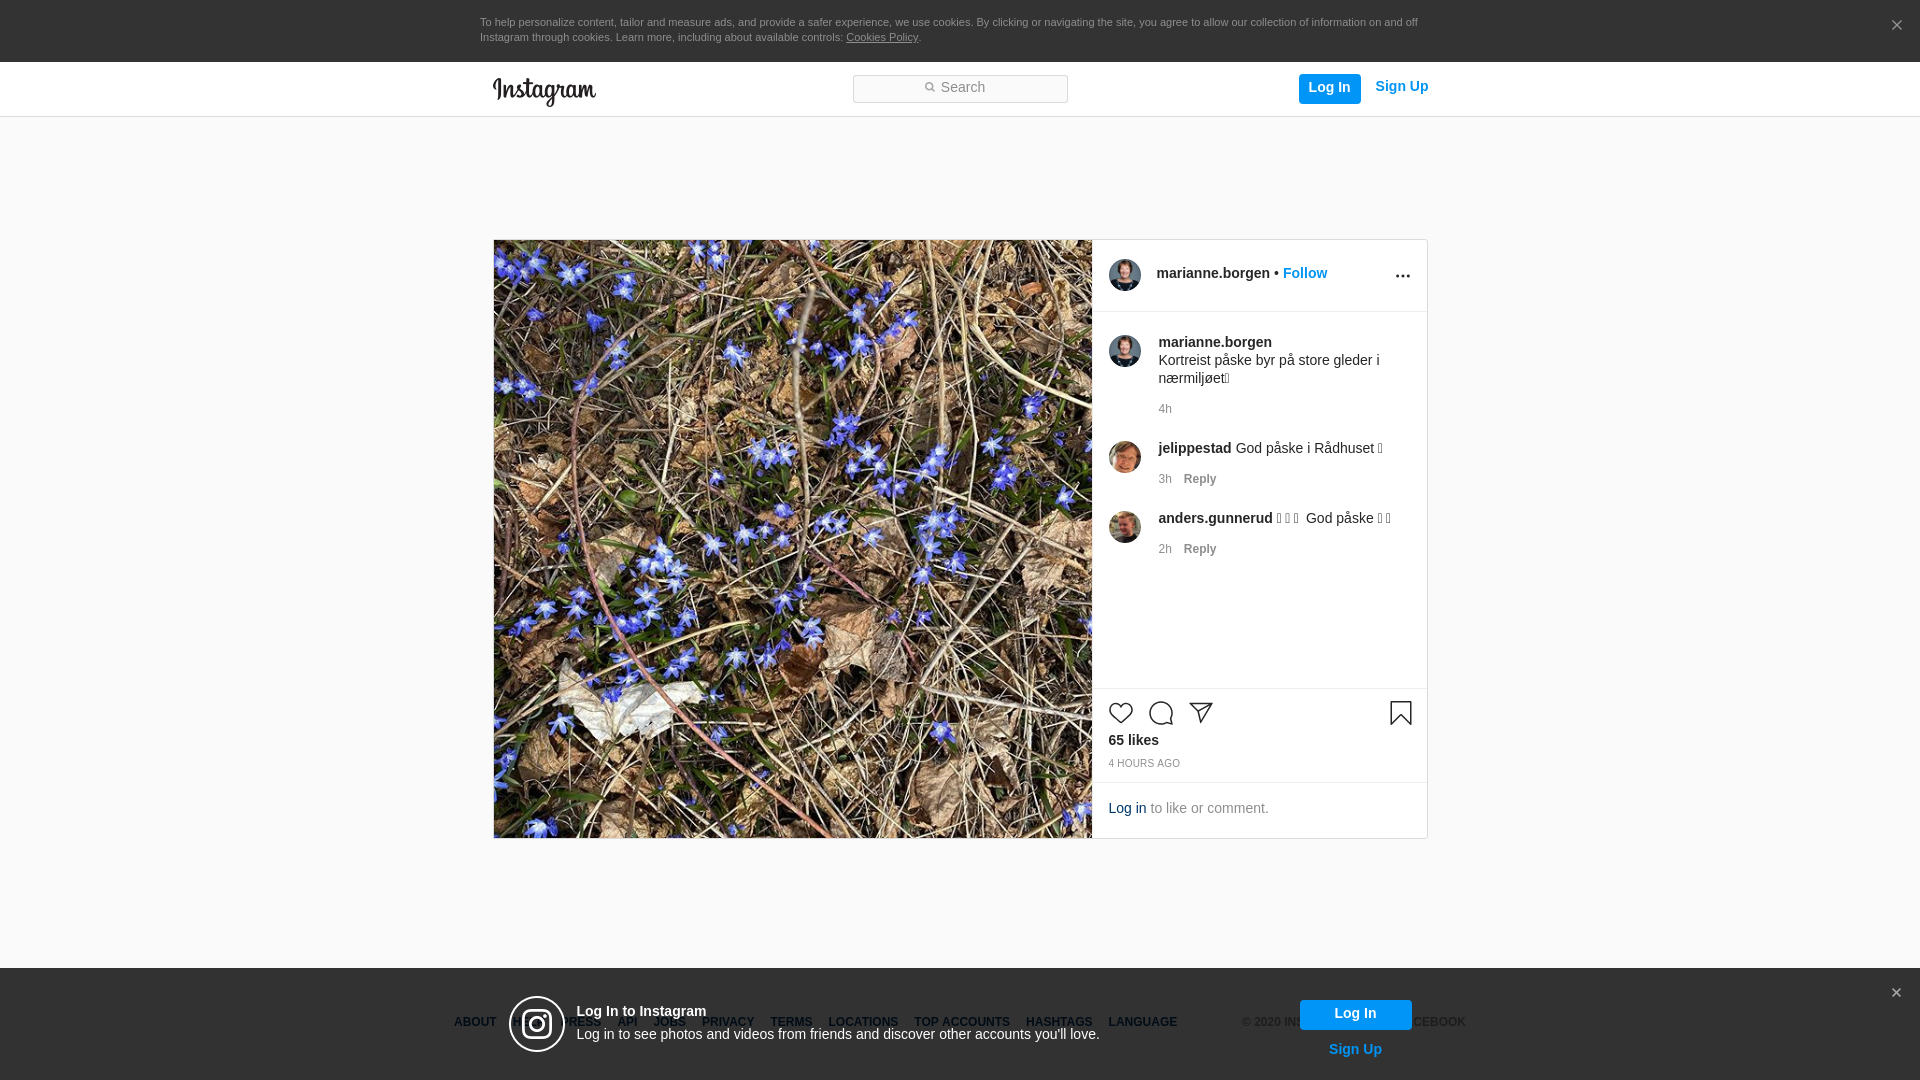Open the Sign Up link in header
Viewport: 1920px width, 1080px height.
pyautogui.click(x=1401, y=86)
